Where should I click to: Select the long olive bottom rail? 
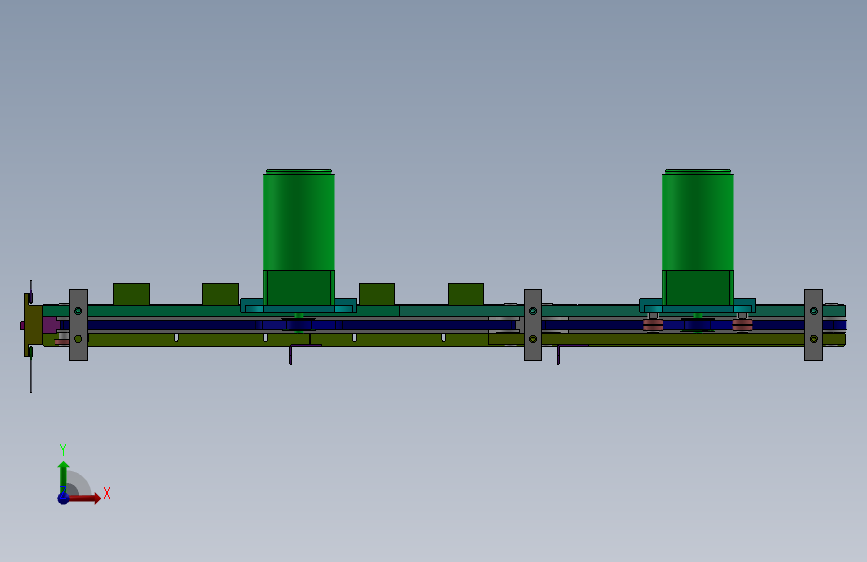[442, 340]
